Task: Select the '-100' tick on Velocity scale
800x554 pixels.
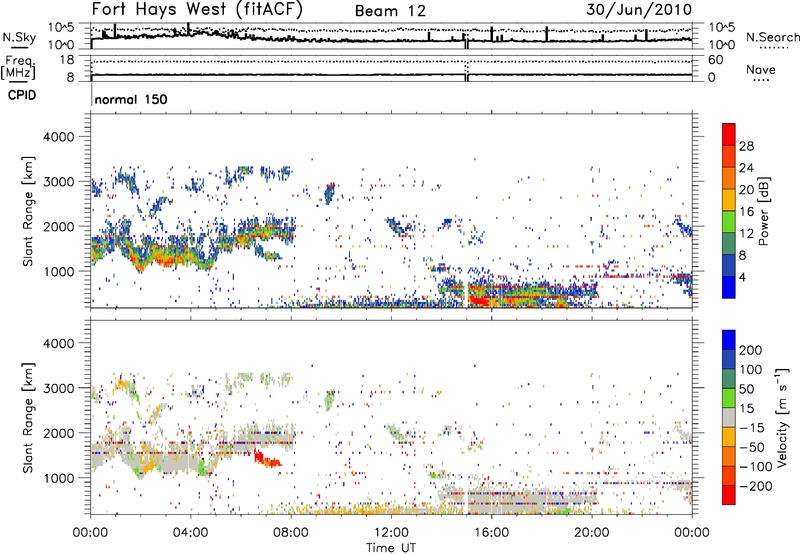Action: (x=756, y=467)
